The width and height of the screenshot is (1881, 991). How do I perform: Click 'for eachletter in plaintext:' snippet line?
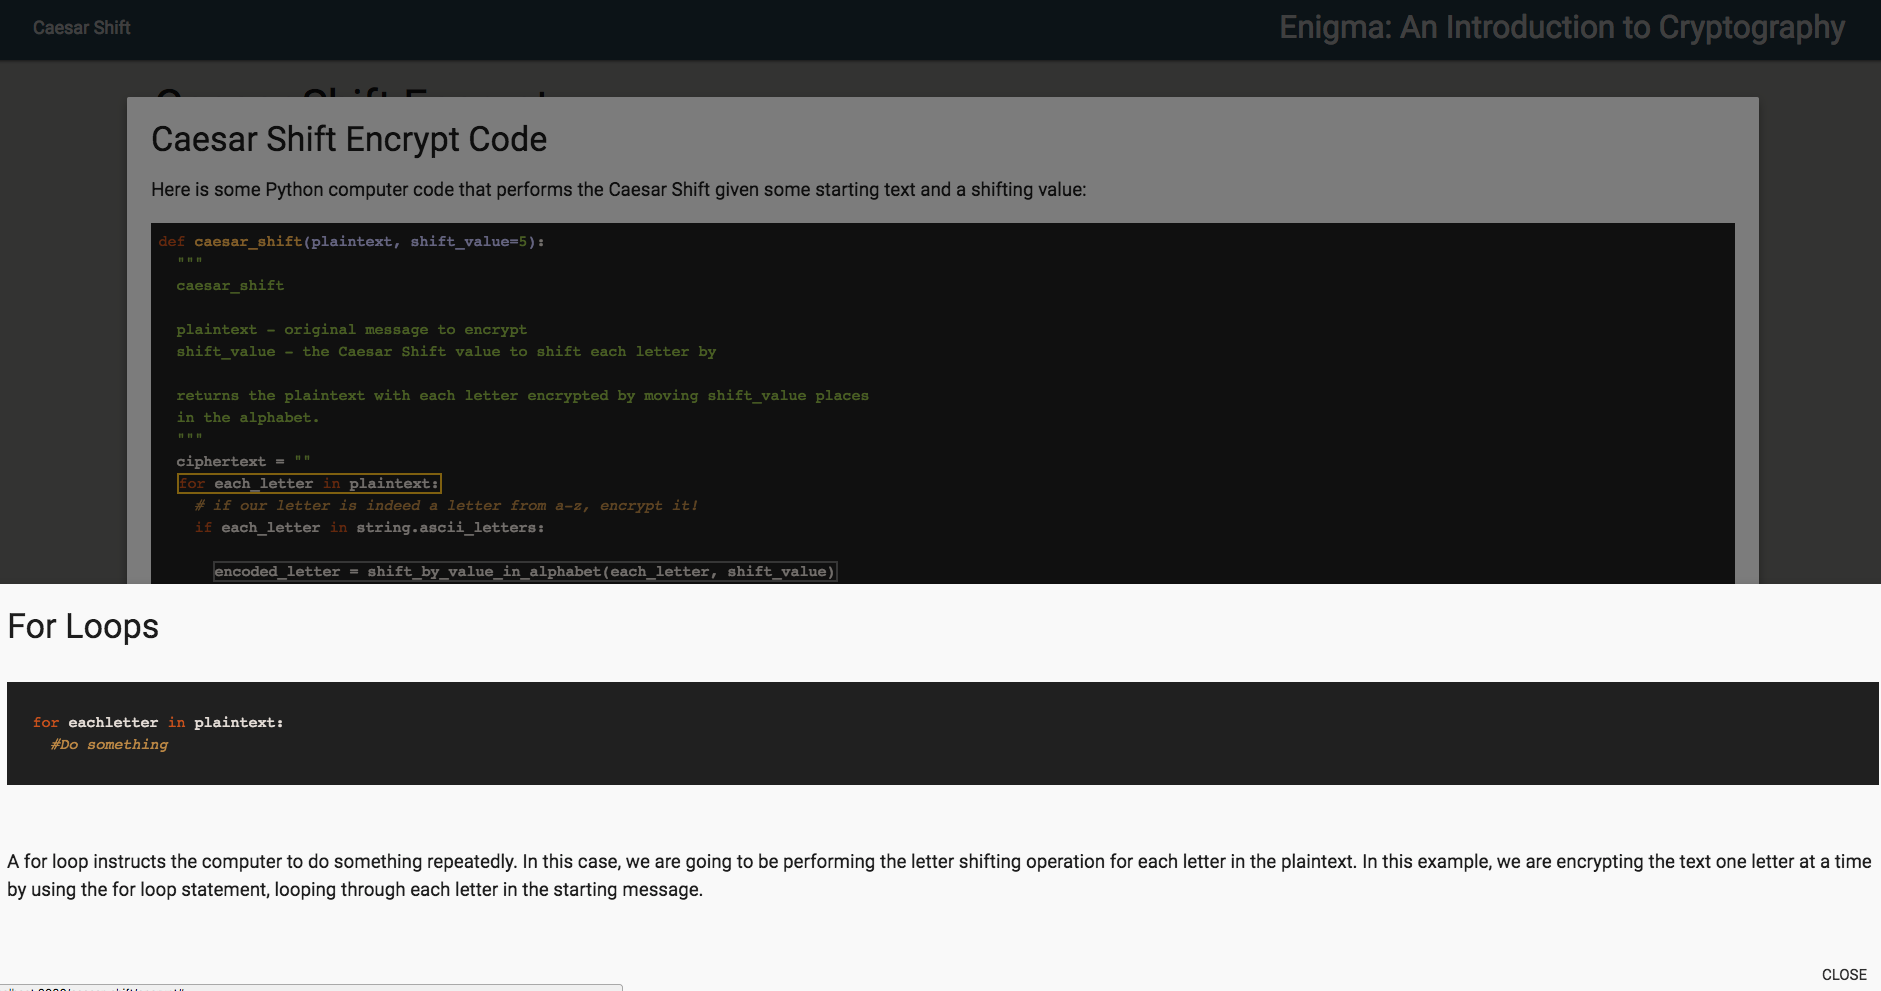click(158, 723)
